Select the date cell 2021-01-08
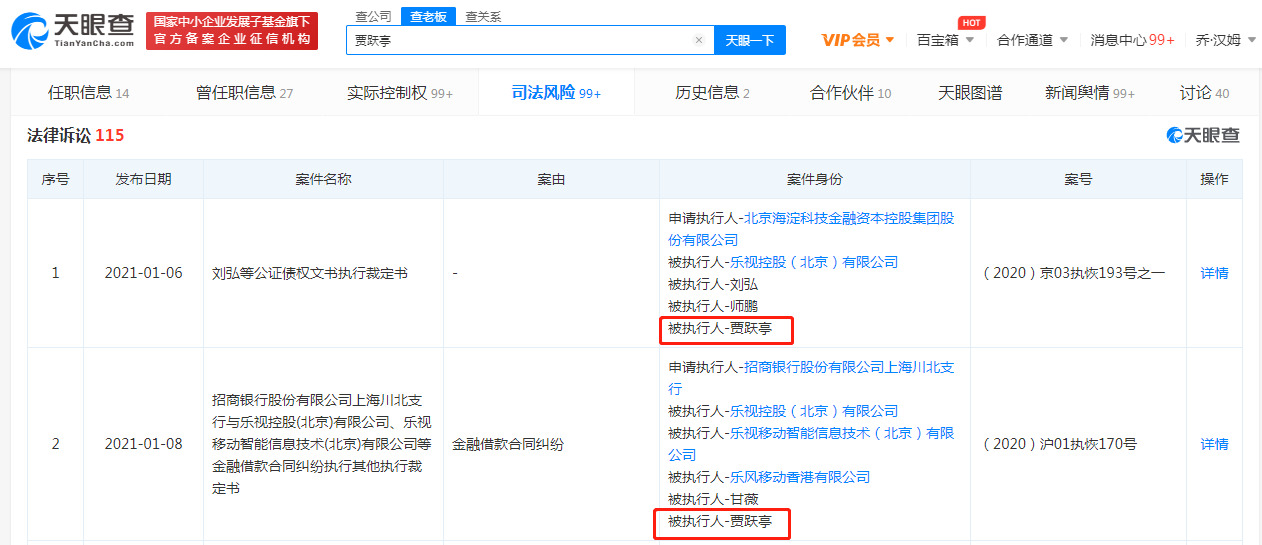This screenshot has width=1262, height=545. coord(143,444)
